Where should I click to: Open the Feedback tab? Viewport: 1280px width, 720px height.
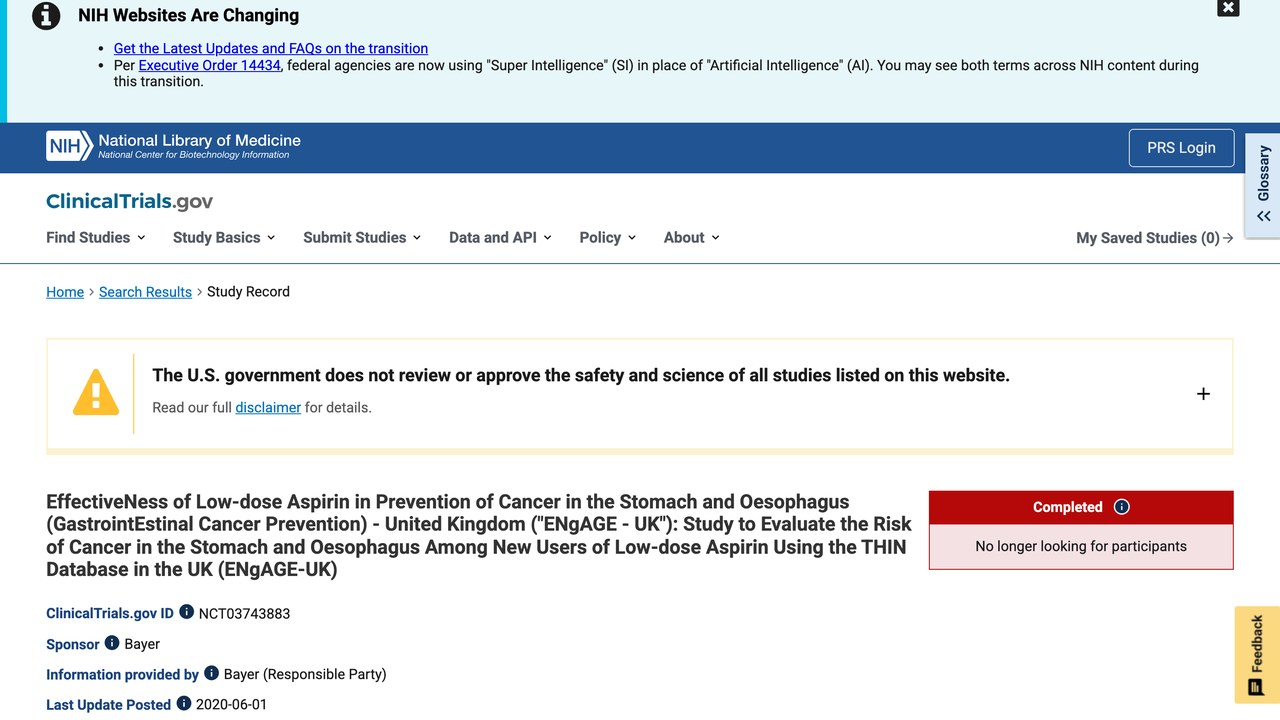(1257, 654)
